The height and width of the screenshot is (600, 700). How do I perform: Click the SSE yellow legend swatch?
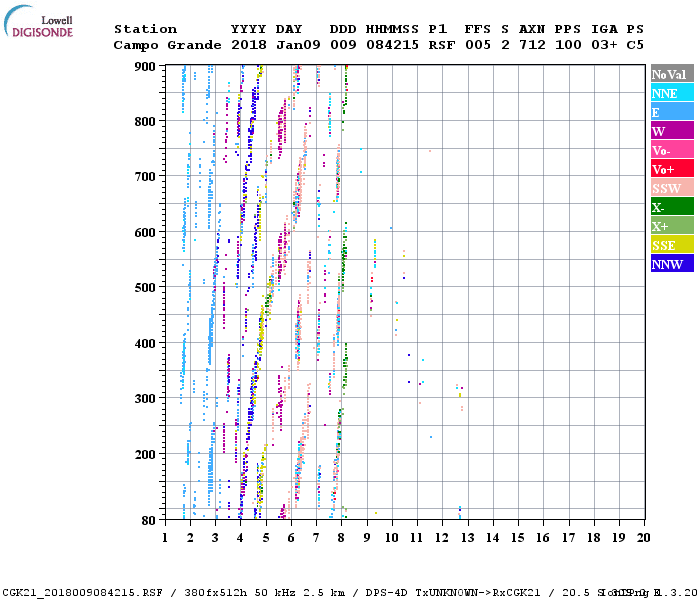coord(672,244)
